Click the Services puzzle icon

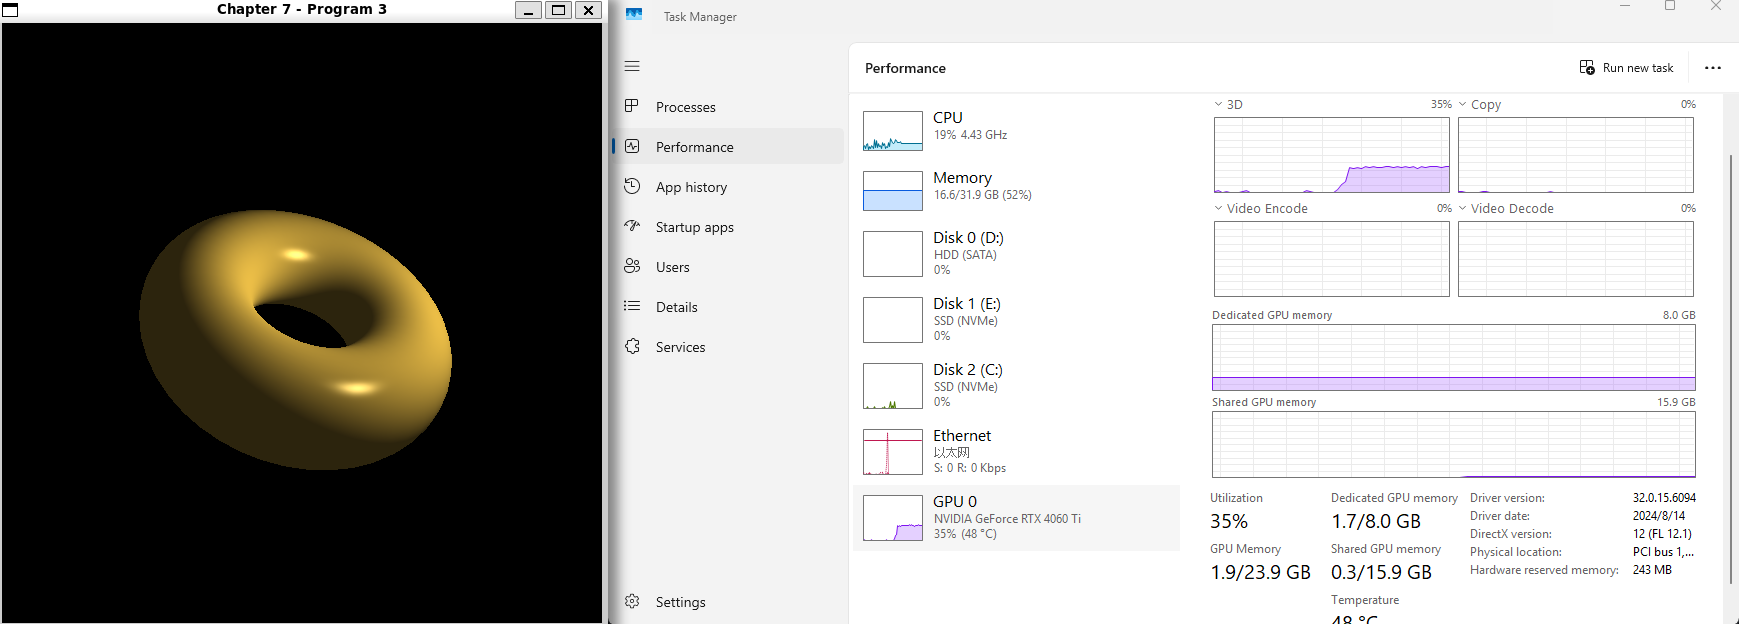632,346
